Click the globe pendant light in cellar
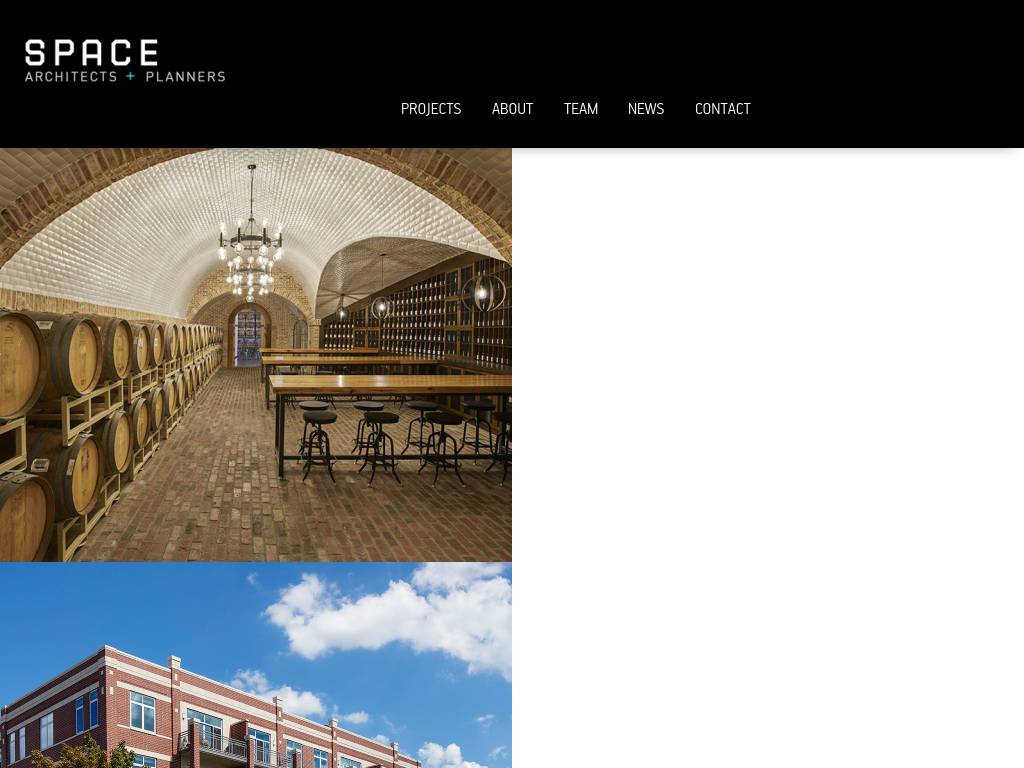The height and width of the screenshot is (768, 1024). tap(484, 292)
